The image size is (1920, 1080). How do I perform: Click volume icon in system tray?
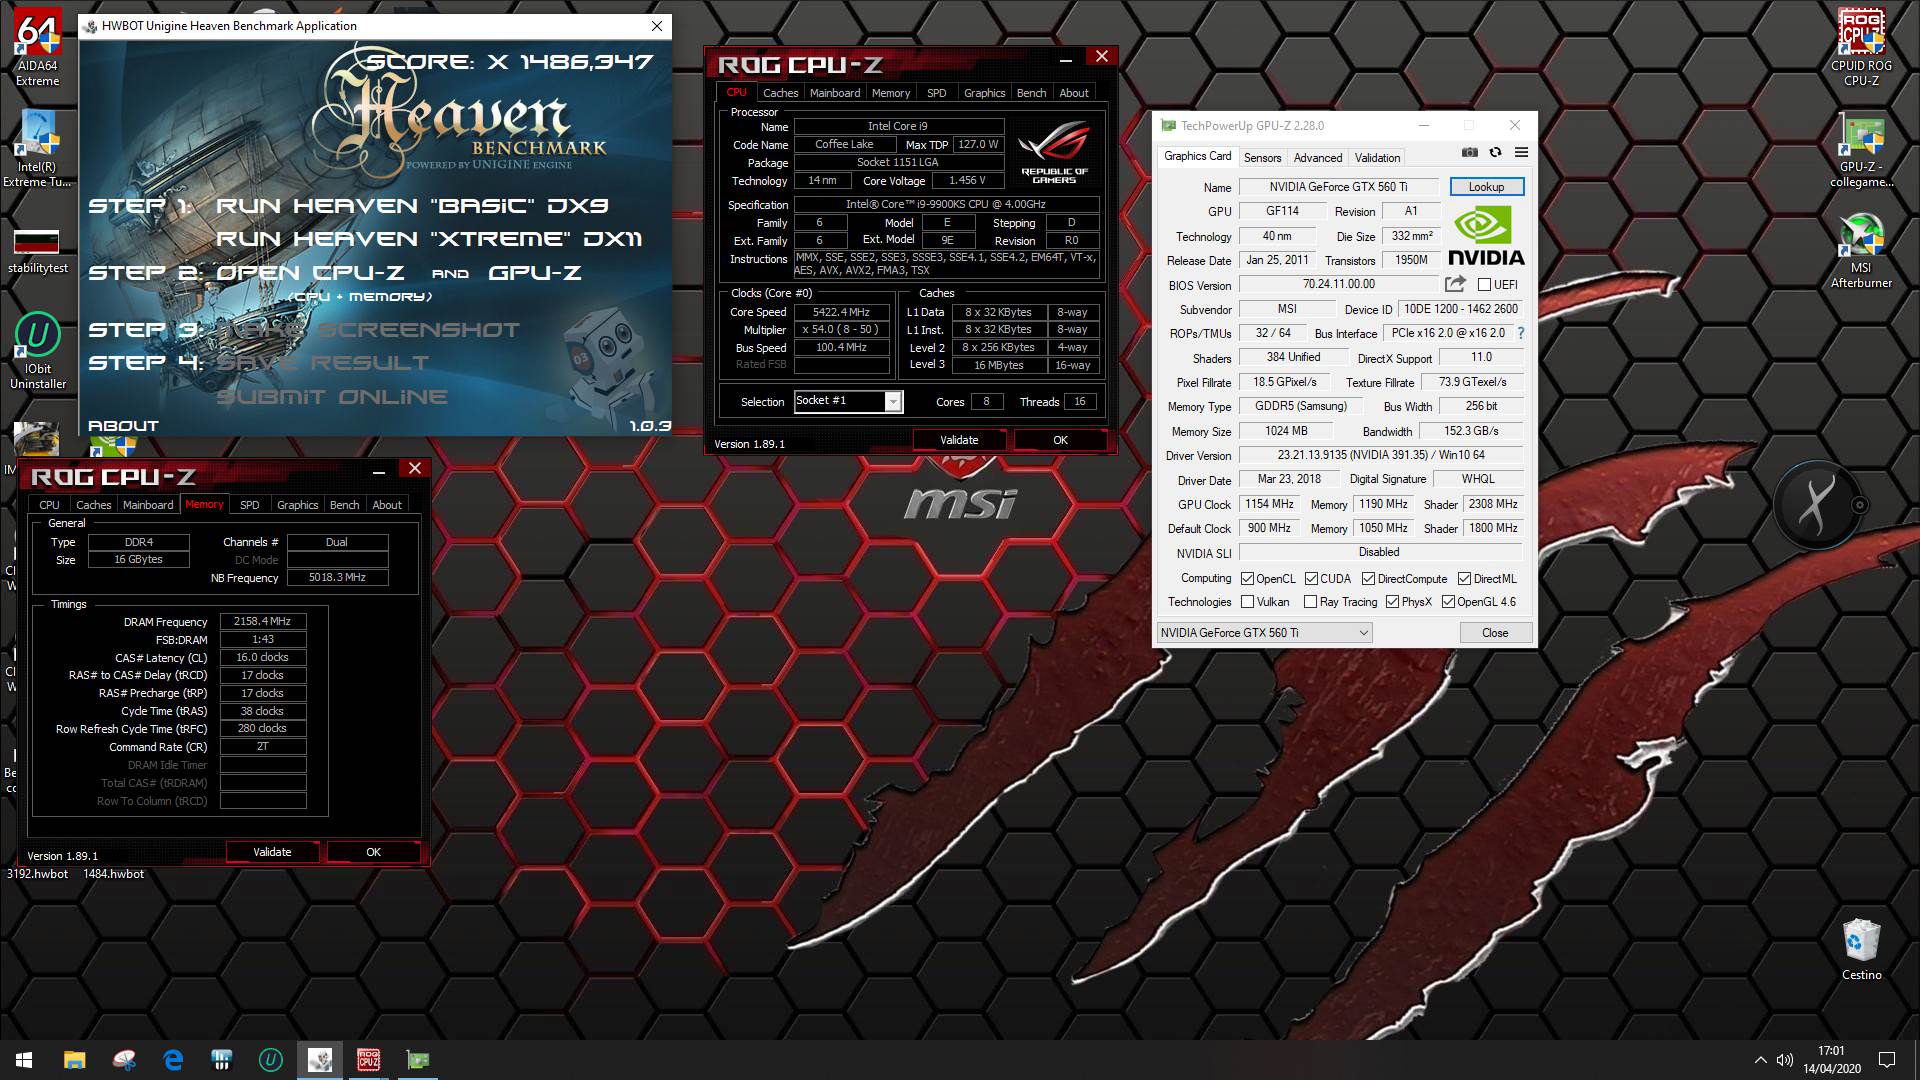[1785, 1060]
